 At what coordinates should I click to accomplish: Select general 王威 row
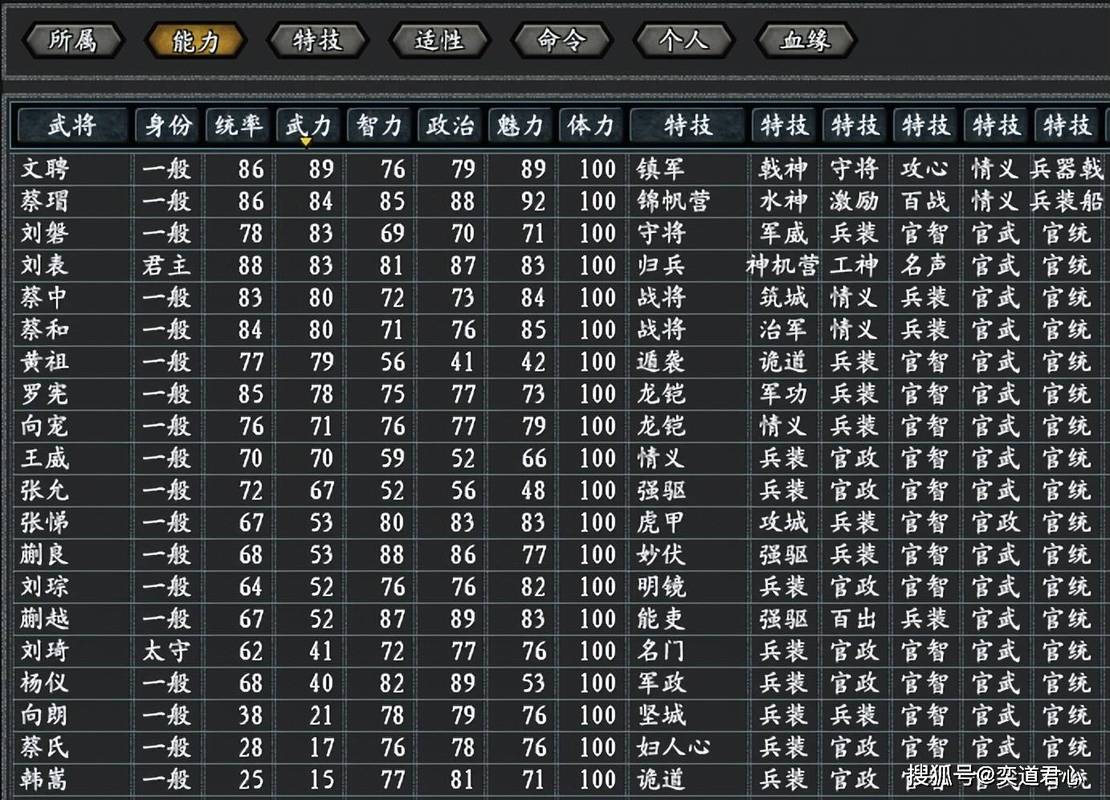559,458
